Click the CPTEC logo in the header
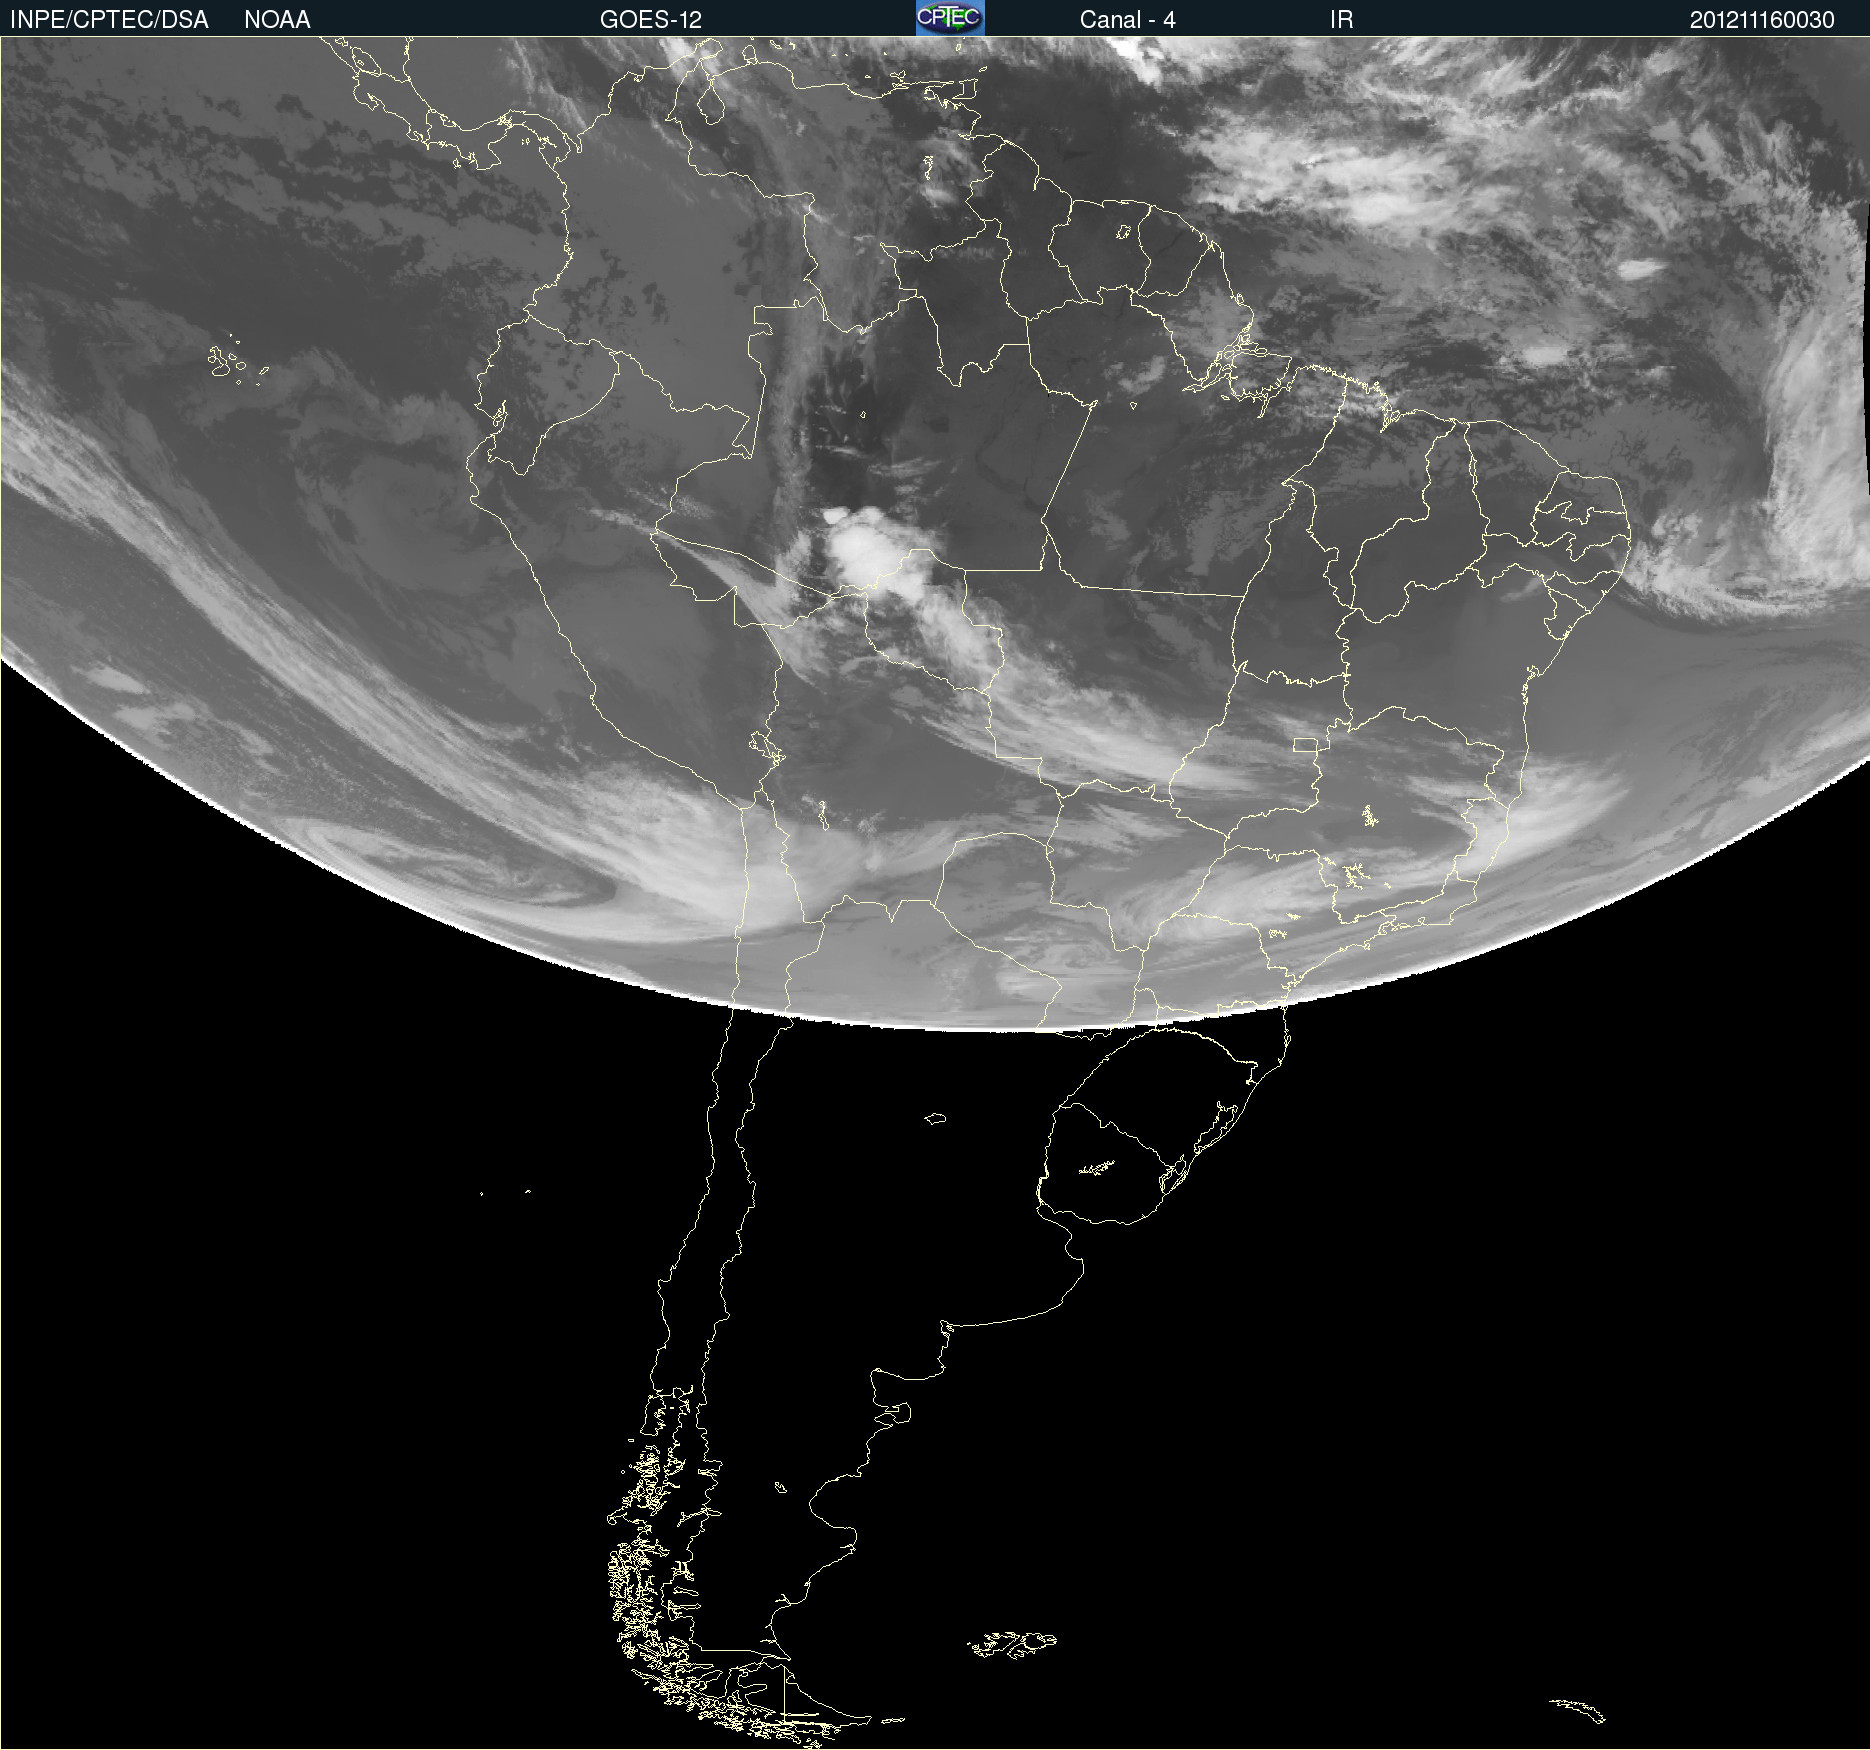 (x=950, y=18)
